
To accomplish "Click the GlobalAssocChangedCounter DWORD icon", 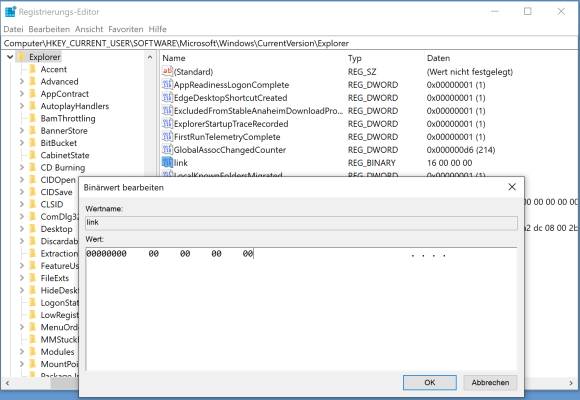I will pyautogui.click(x=167, y=149).
